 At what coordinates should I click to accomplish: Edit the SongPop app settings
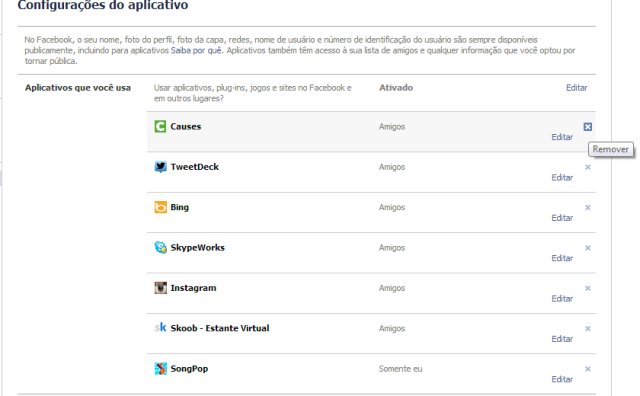[562, 380]
